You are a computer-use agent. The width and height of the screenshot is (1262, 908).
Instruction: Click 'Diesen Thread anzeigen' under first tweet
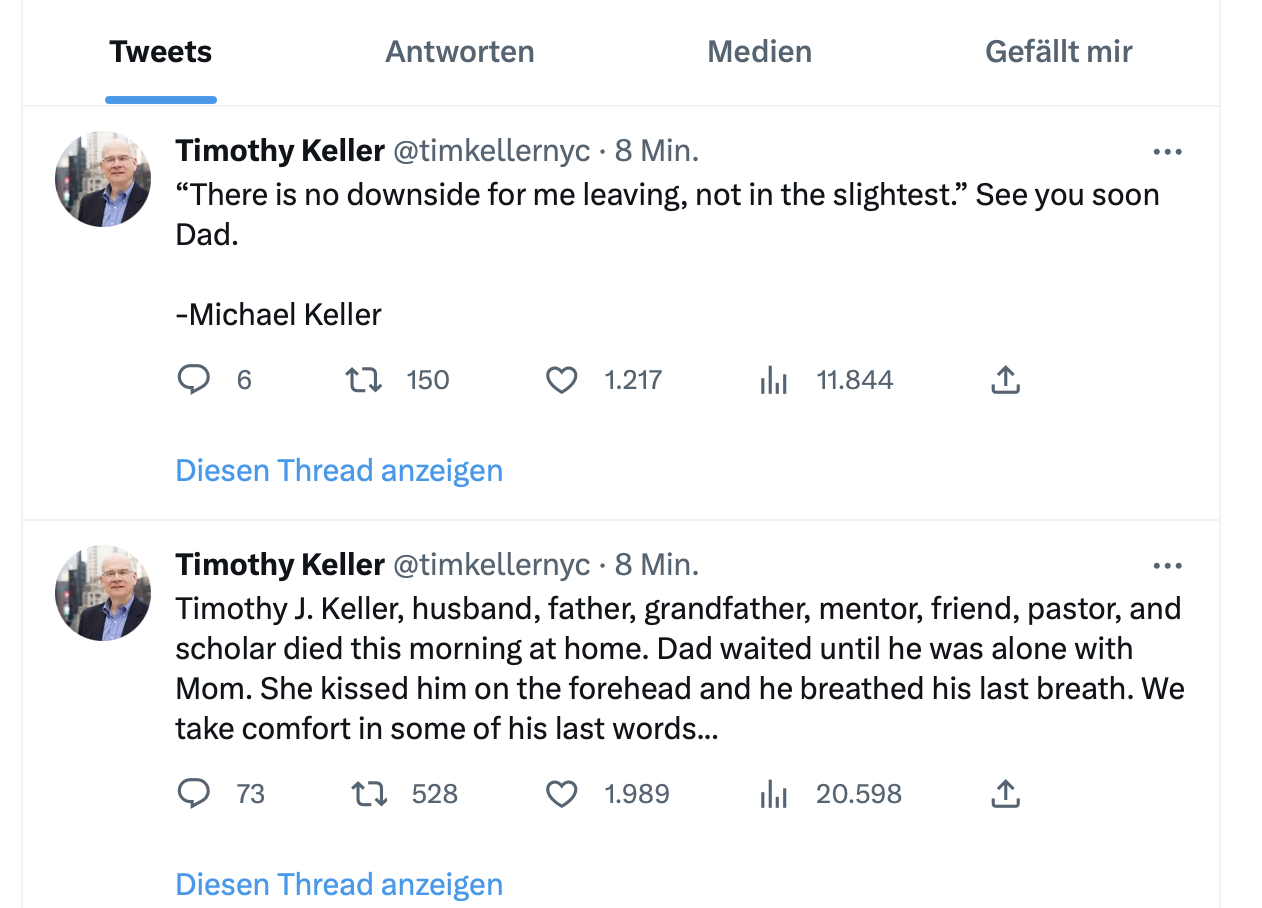tap(339, 470)
